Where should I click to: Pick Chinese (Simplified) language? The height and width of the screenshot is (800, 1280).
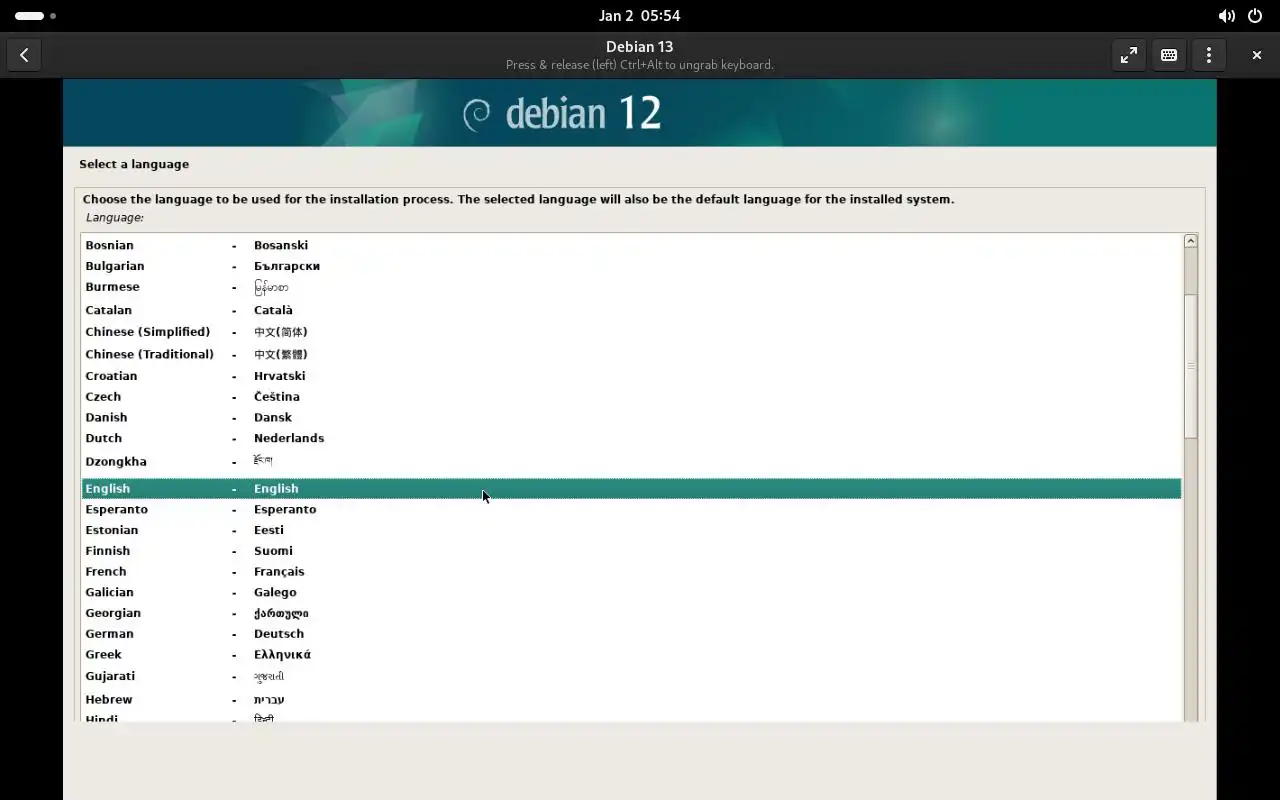click(631, 332)
